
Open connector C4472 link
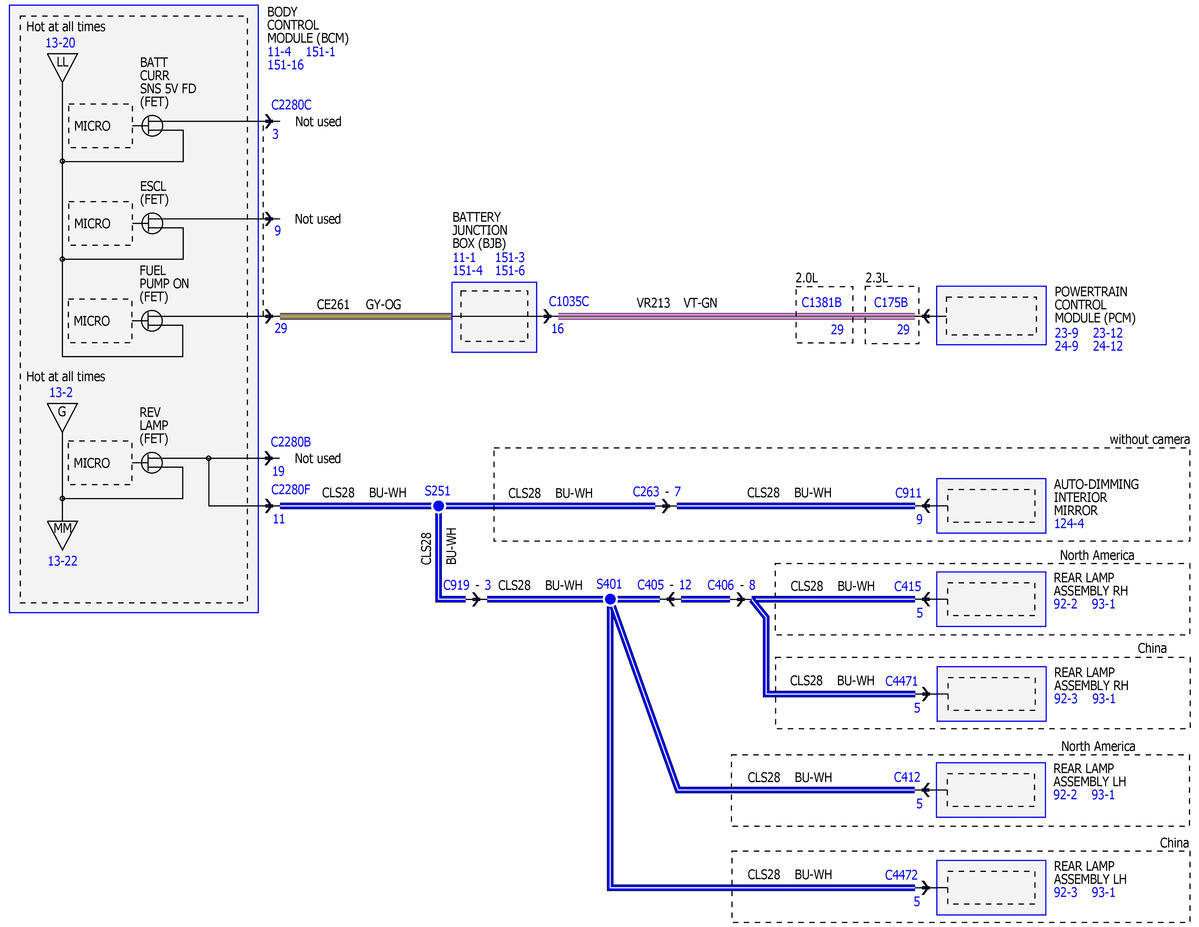tap(901, 874)
